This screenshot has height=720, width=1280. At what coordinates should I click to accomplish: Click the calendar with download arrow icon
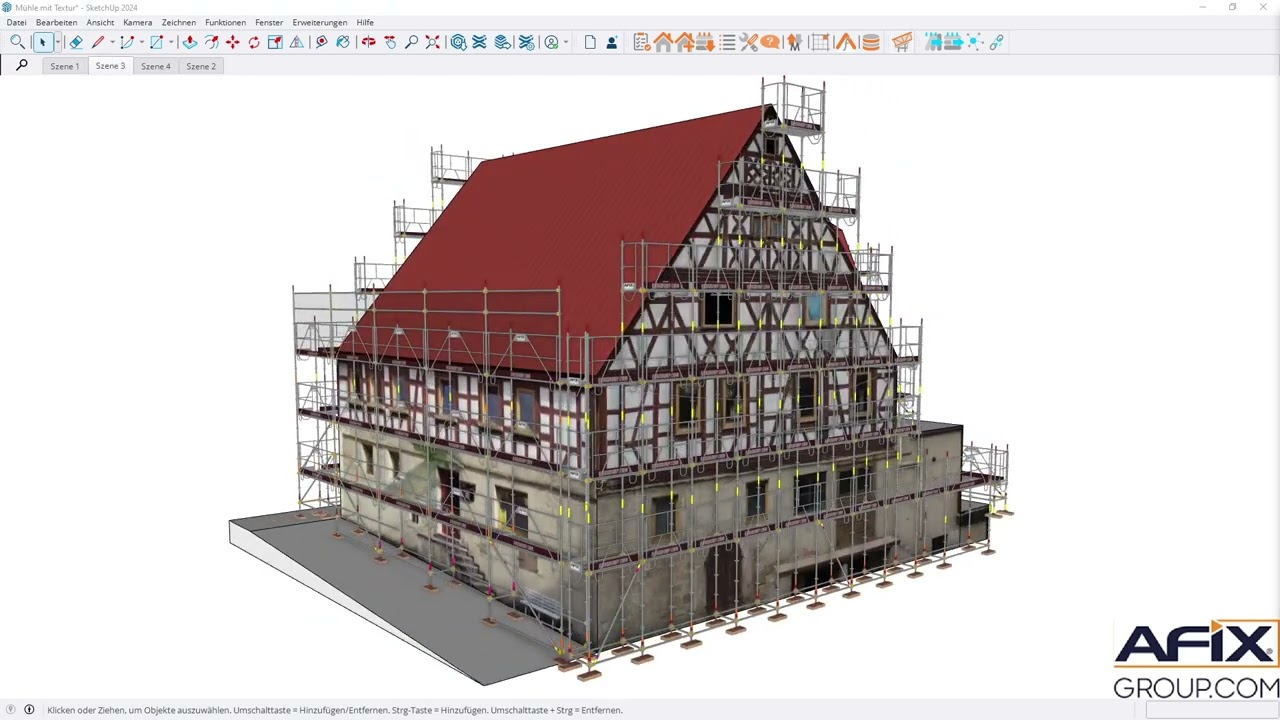(705, 42)
